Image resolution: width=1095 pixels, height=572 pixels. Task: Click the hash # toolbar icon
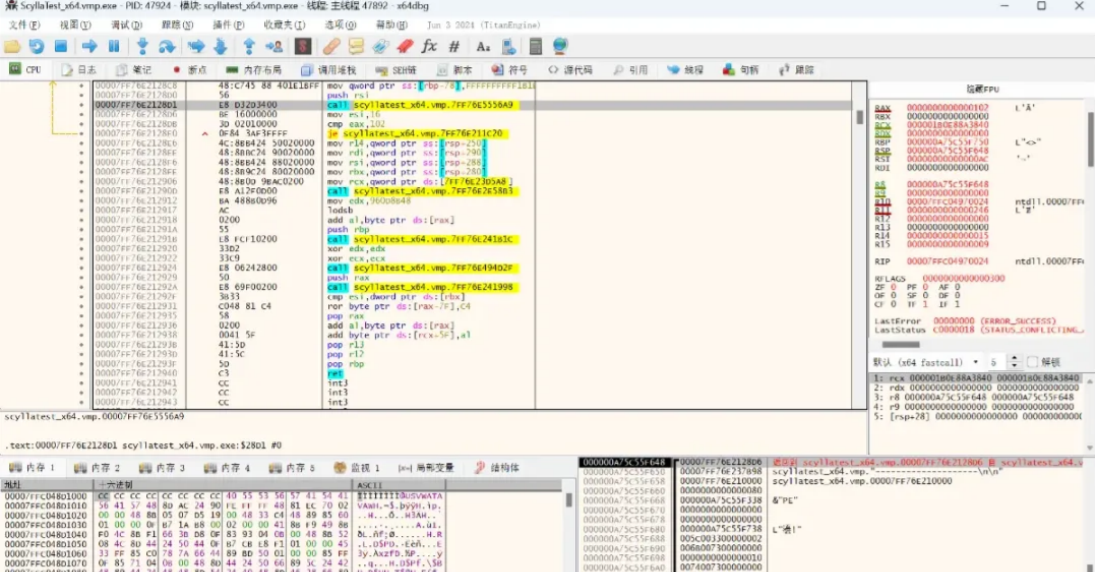click(454, 47)
